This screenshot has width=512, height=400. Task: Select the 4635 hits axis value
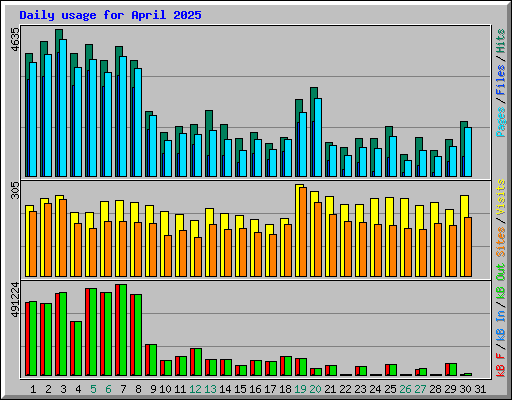(x=15, y=40)
